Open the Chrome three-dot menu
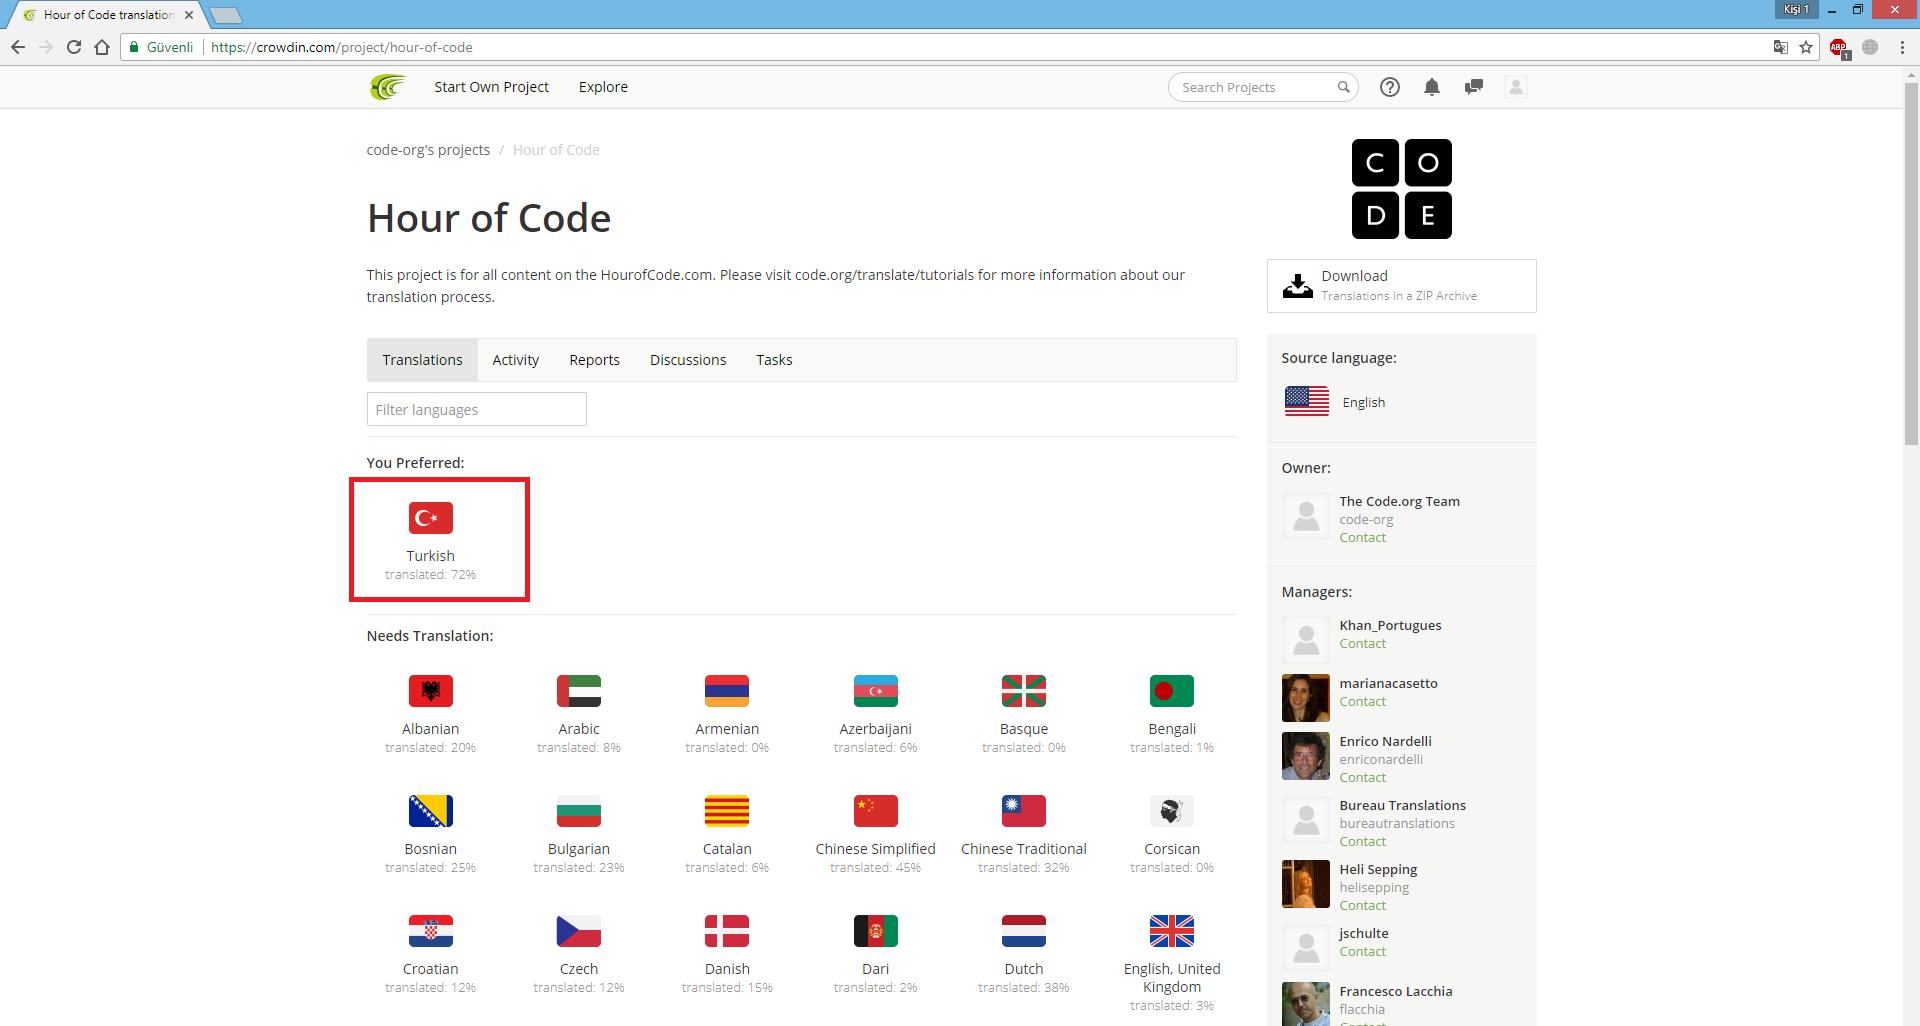The width and height of the screenshot is (1920, 1026). point(1902,47)
